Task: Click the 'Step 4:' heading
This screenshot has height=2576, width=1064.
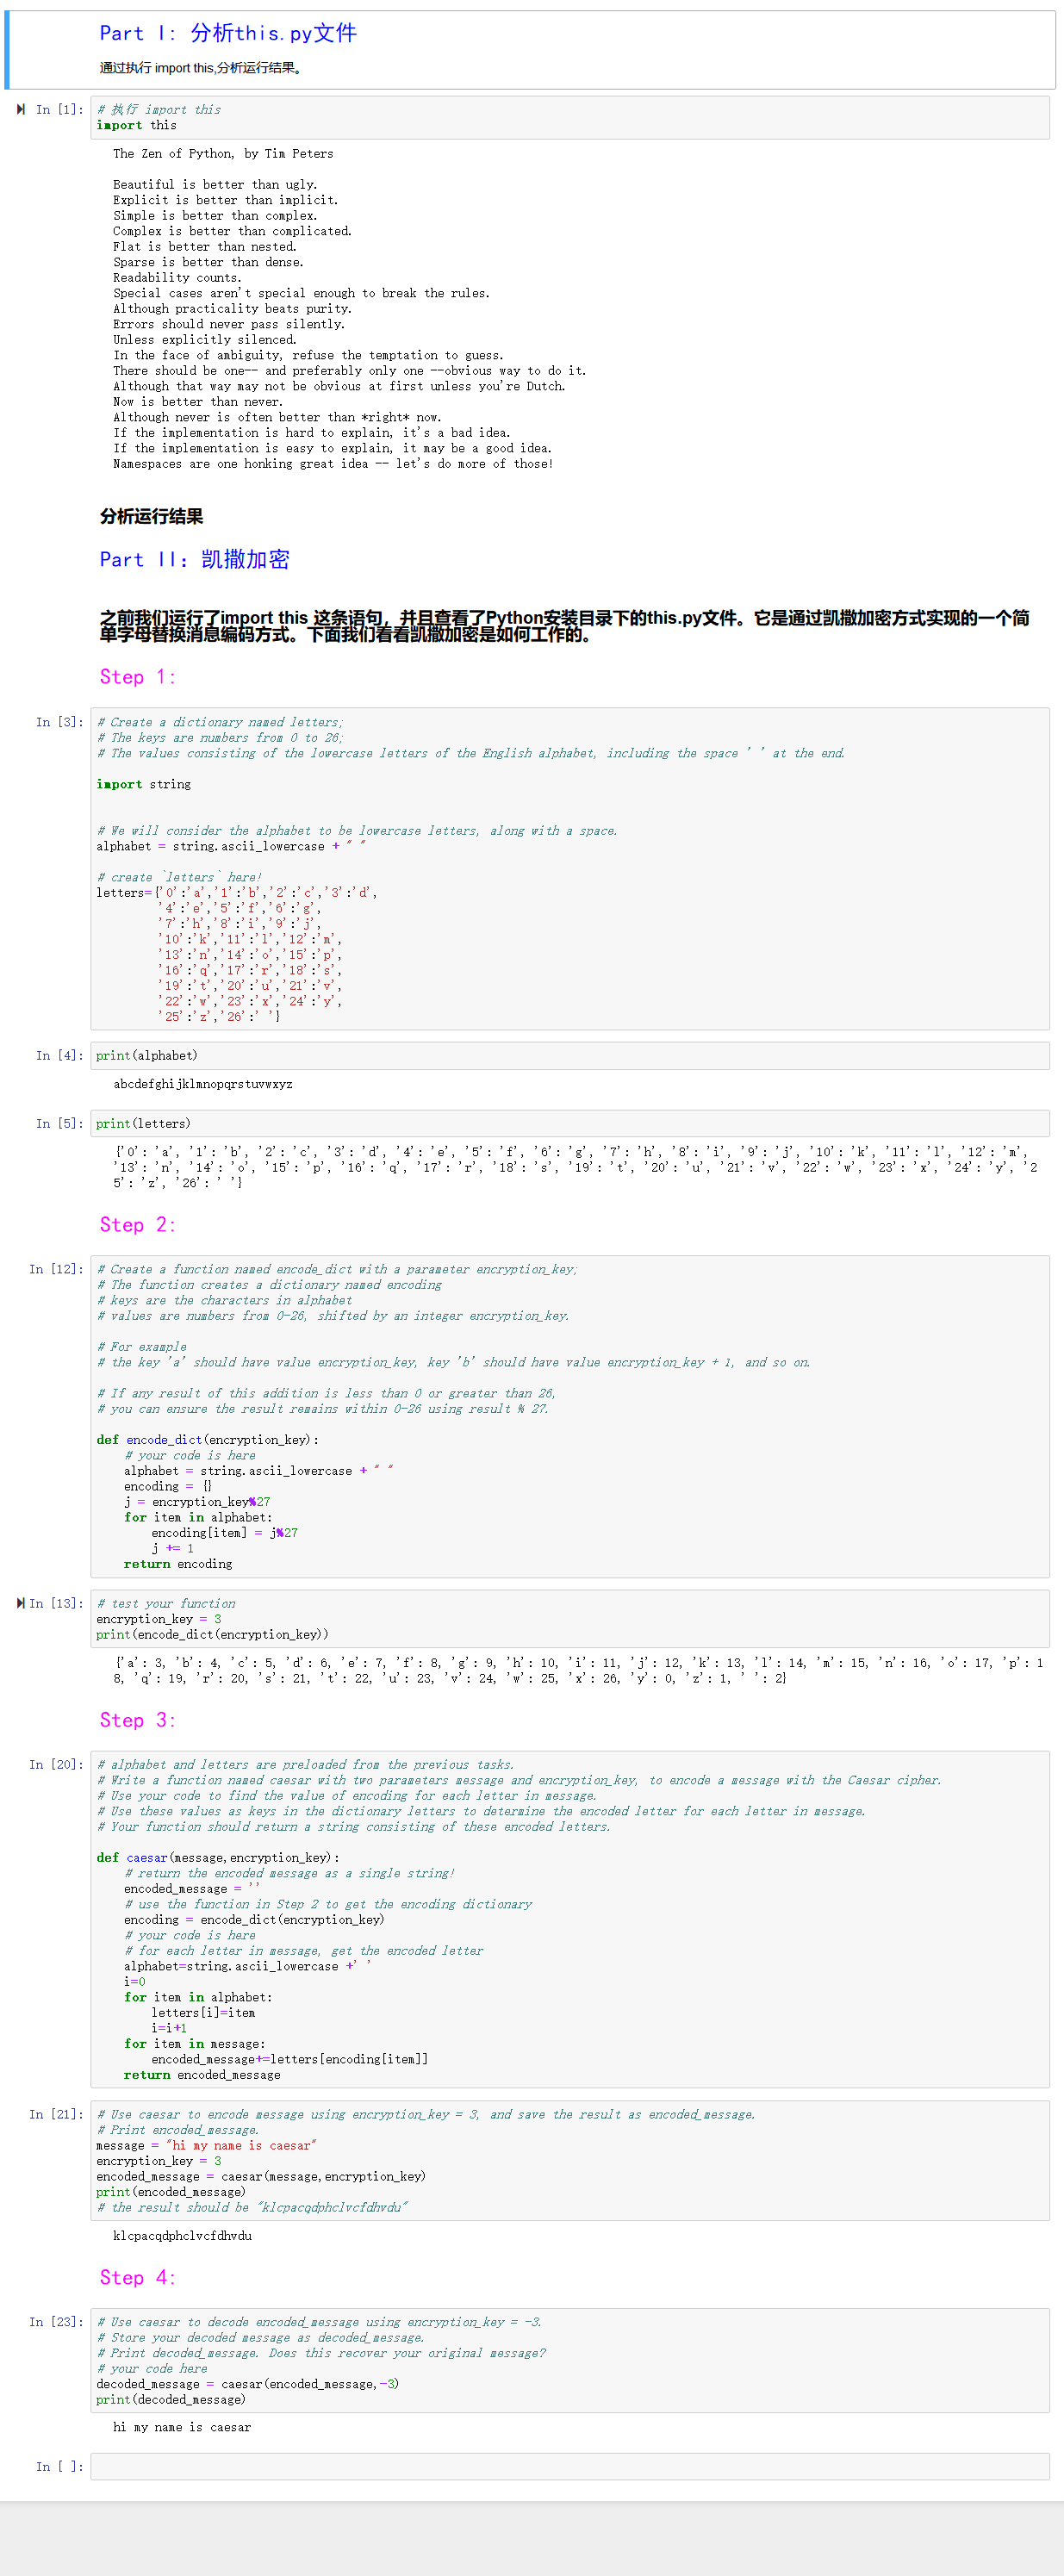Action: [137, 2276]
